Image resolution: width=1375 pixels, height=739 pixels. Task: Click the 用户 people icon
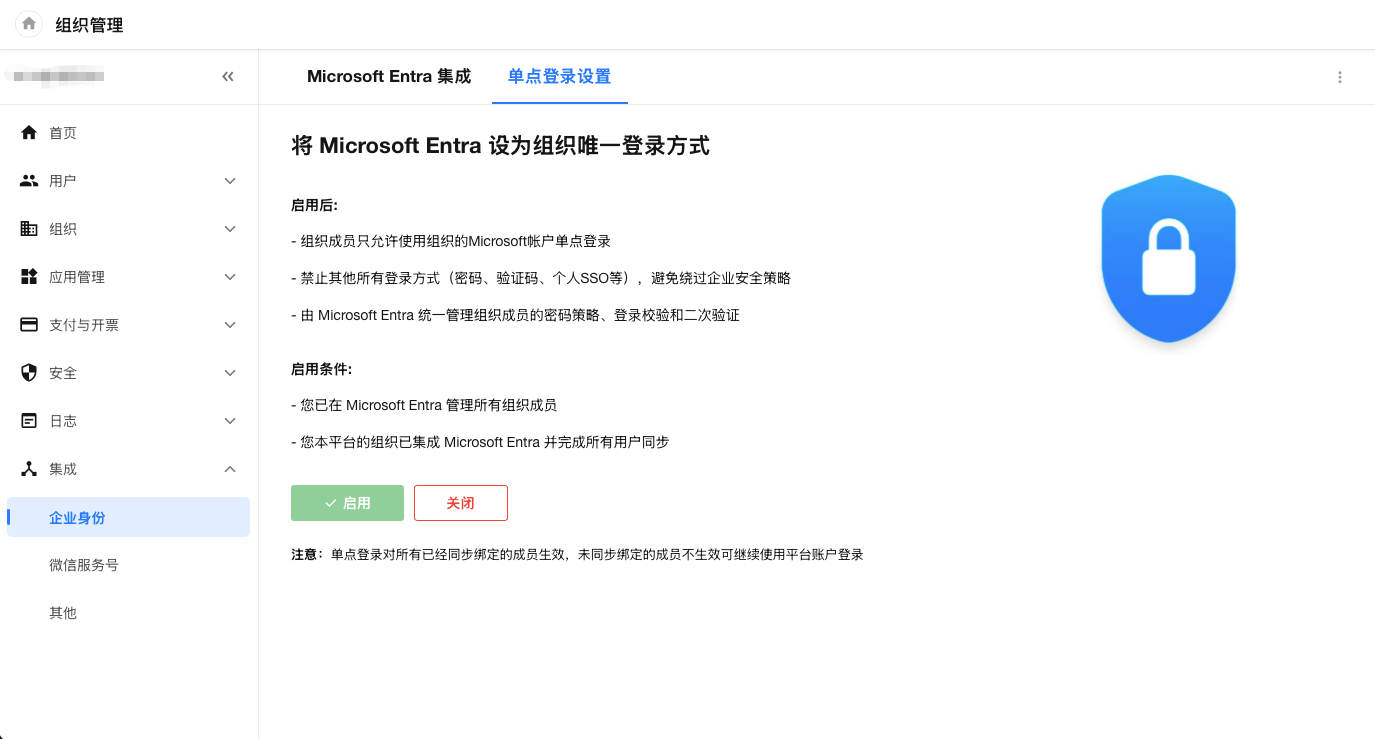point(29,181)
